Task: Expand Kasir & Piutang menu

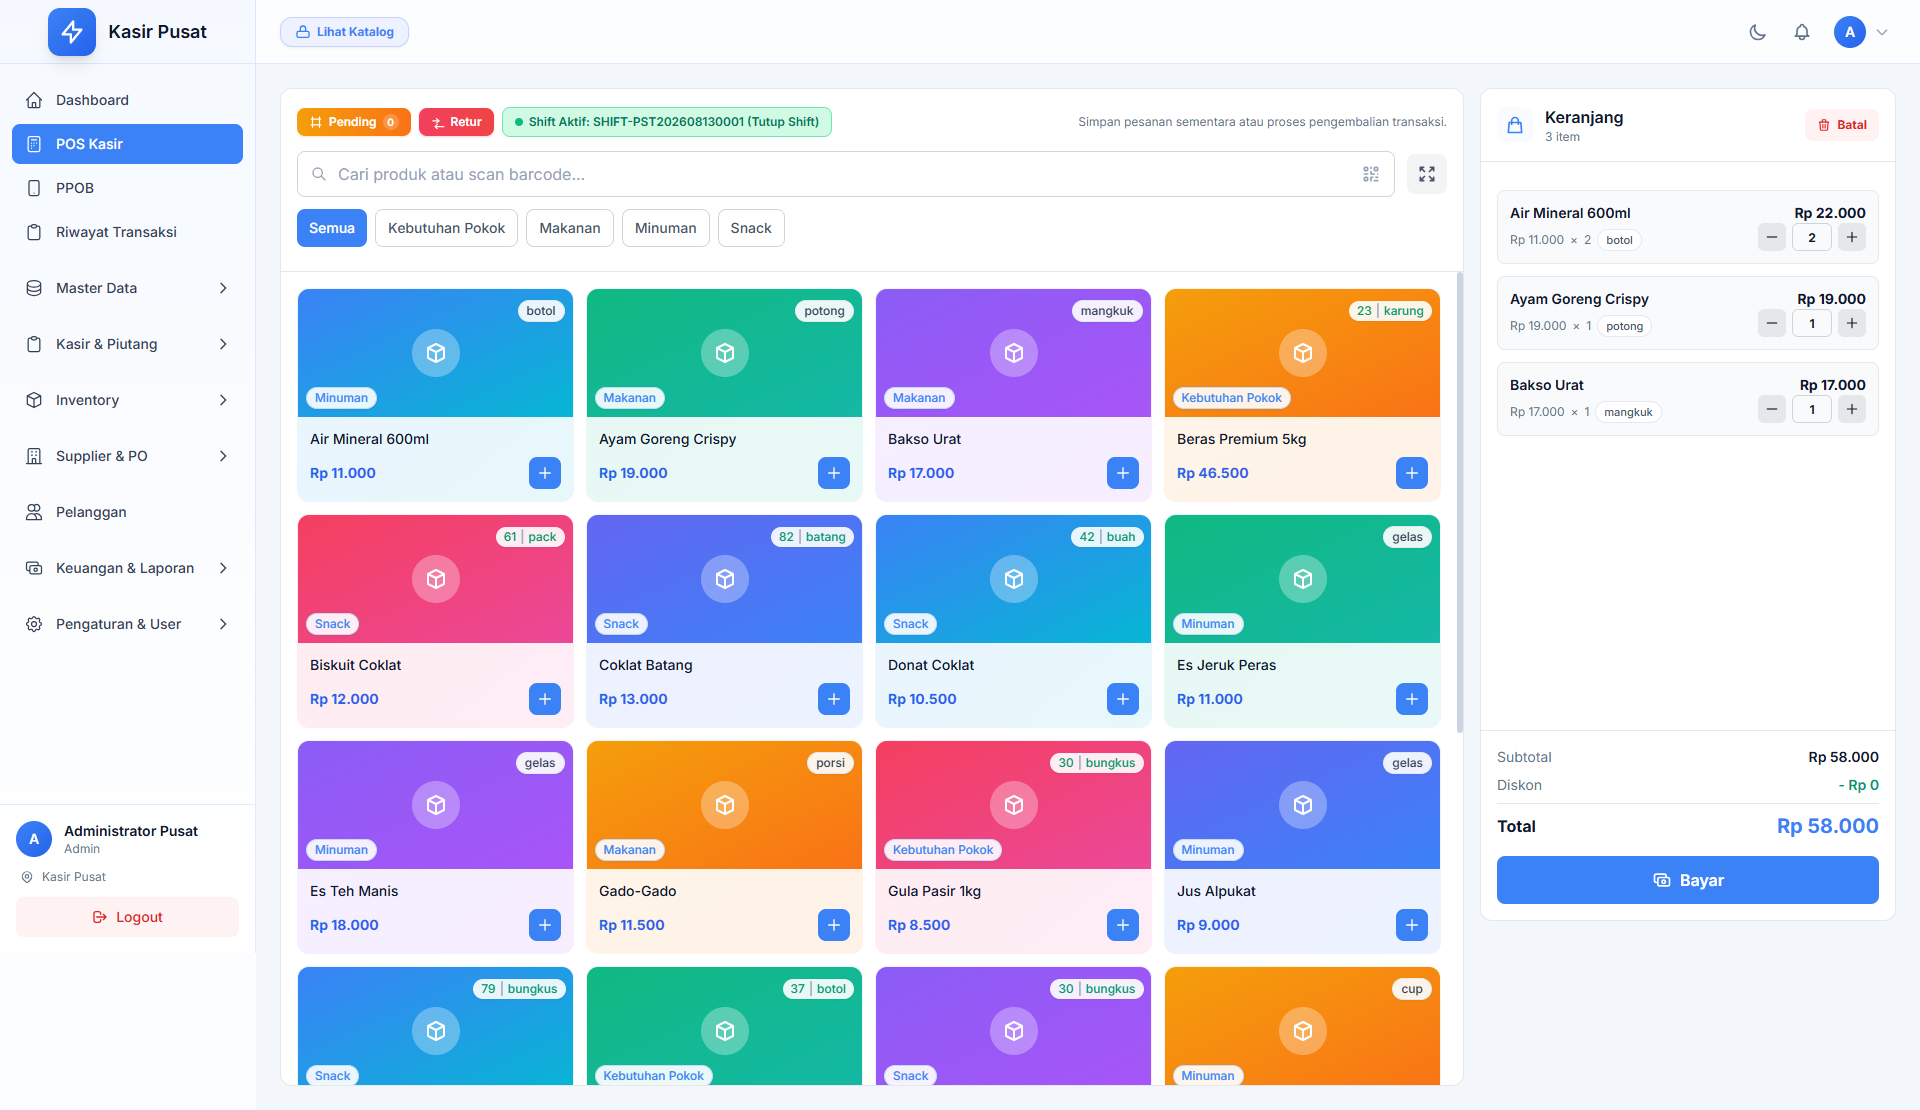Action: [x=127, y=344]
